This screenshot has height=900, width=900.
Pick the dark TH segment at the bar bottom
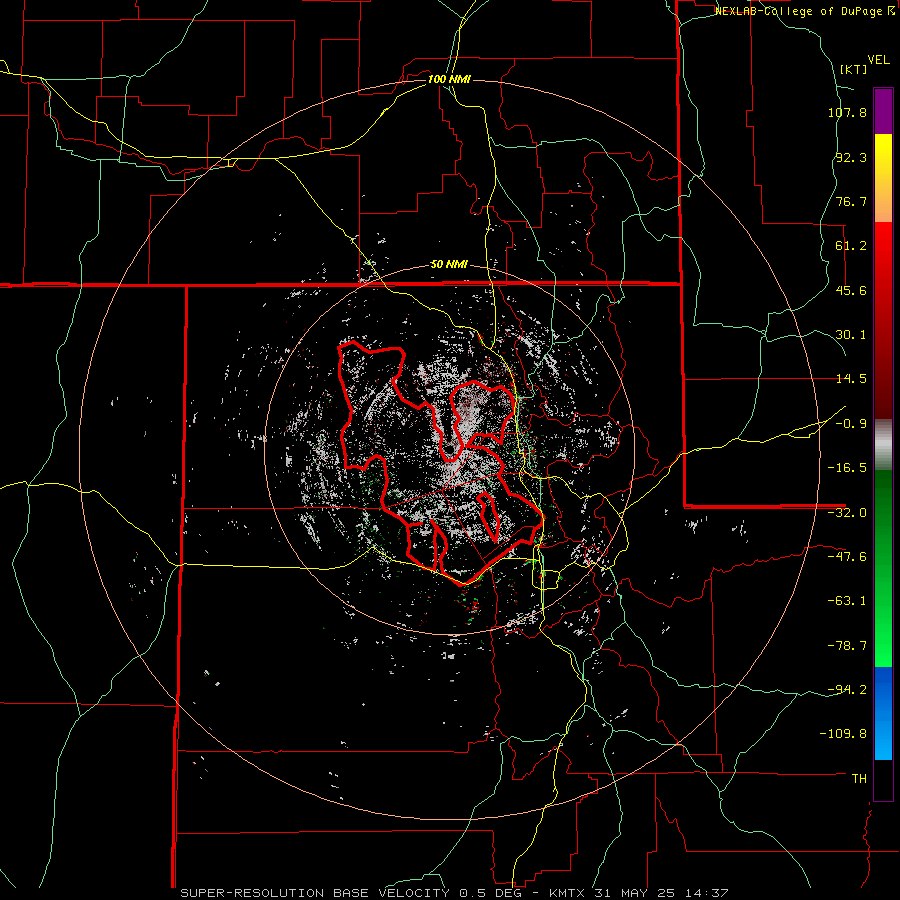pos(883,779)
